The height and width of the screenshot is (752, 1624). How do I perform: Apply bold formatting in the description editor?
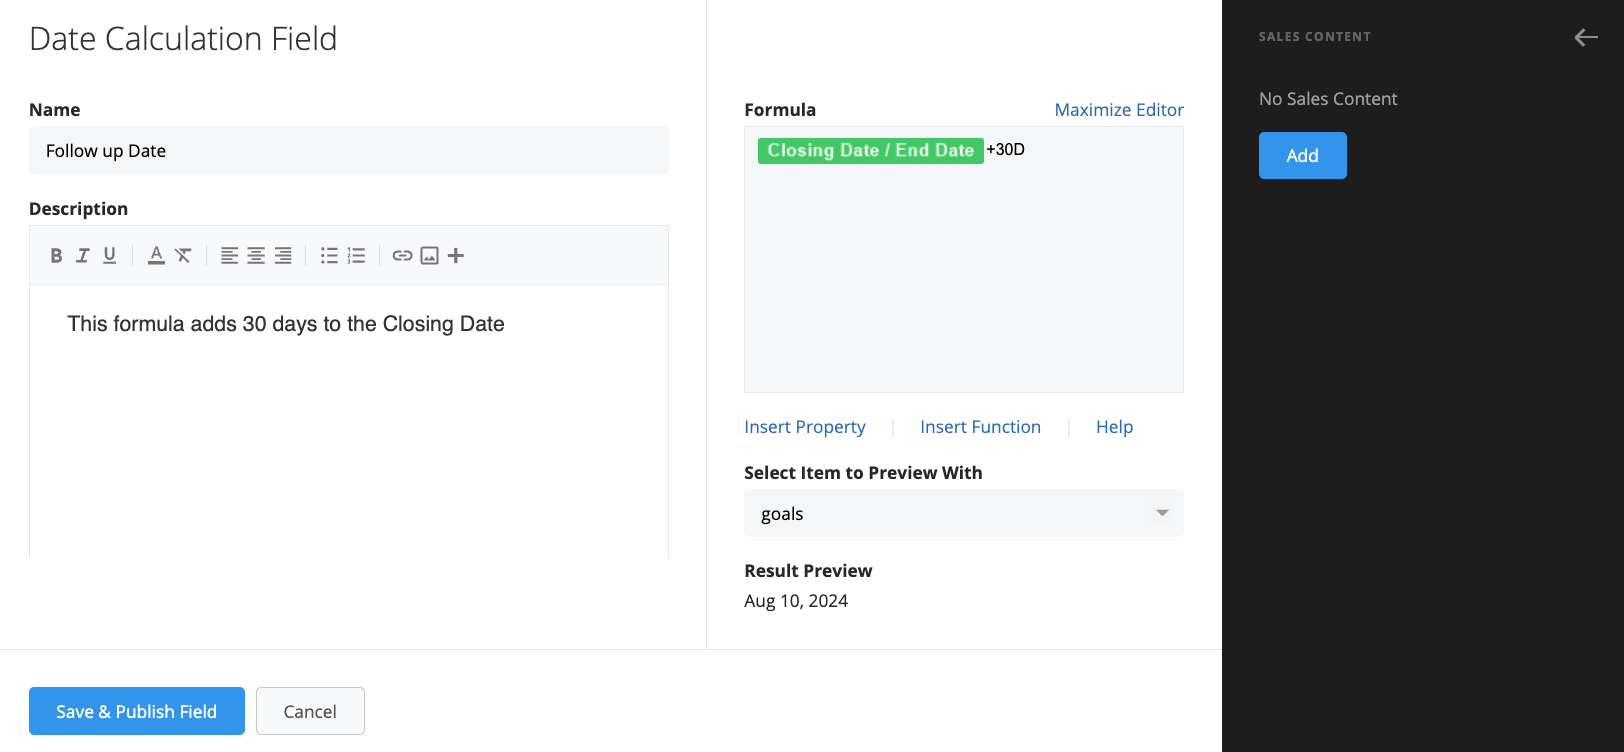tap(56, 255)
